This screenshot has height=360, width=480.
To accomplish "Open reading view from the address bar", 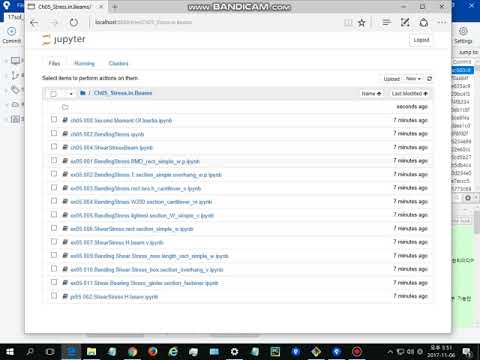I will (348, 23).
